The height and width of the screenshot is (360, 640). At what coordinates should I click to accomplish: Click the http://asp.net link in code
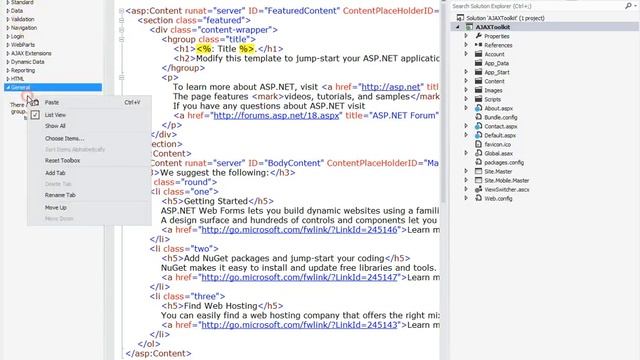tap(391, 87)
